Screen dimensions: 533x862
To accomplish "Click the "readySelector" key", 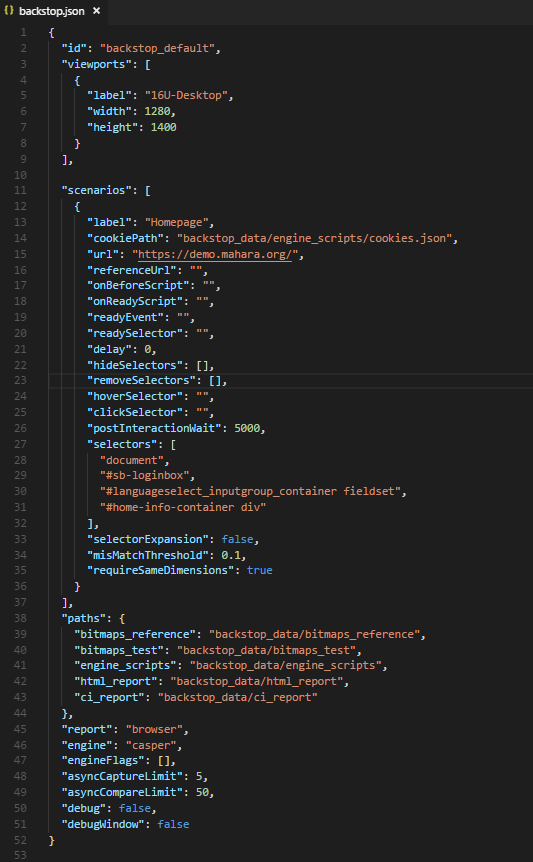I will (135, 333).
